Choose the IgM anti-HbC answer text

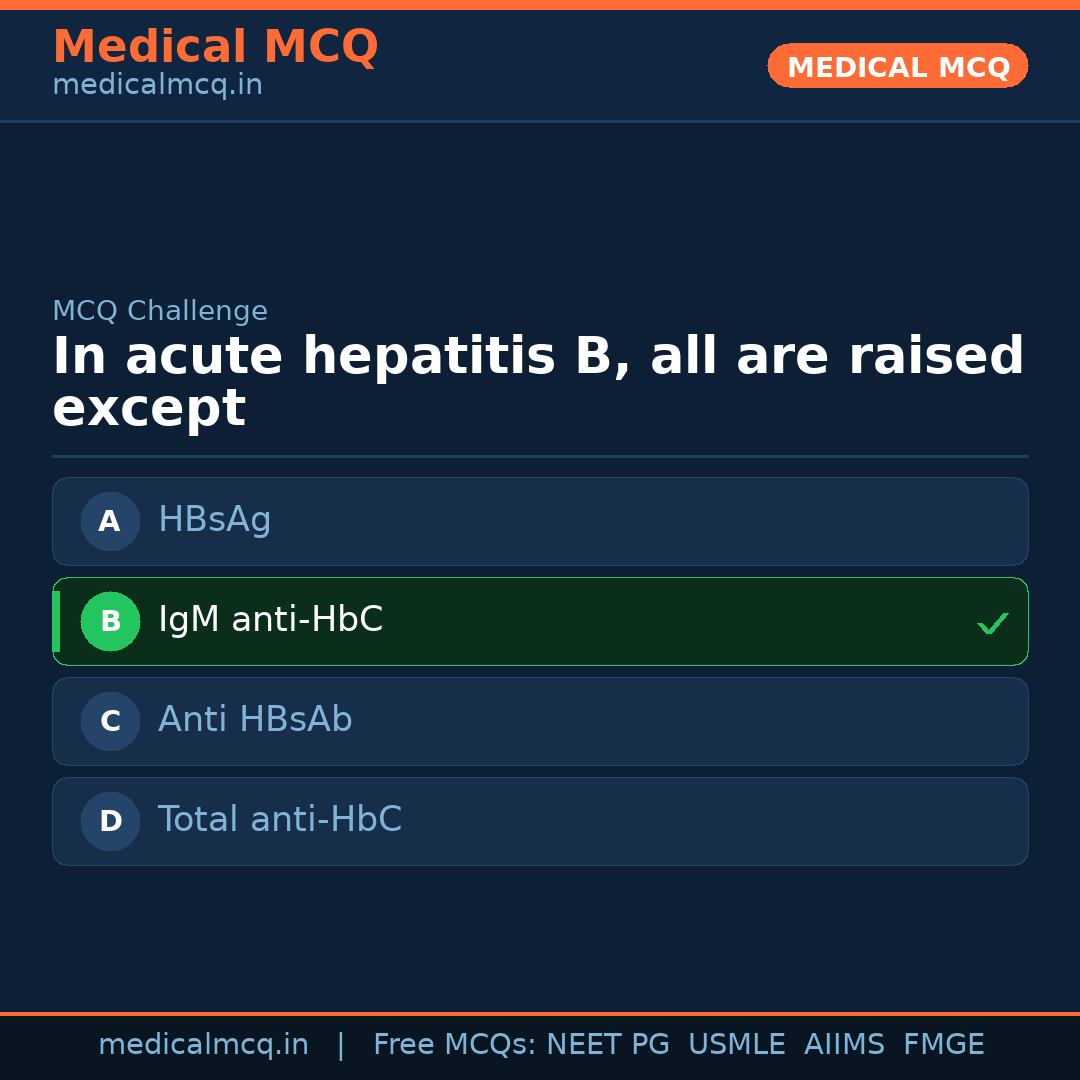tap(270, 620)
